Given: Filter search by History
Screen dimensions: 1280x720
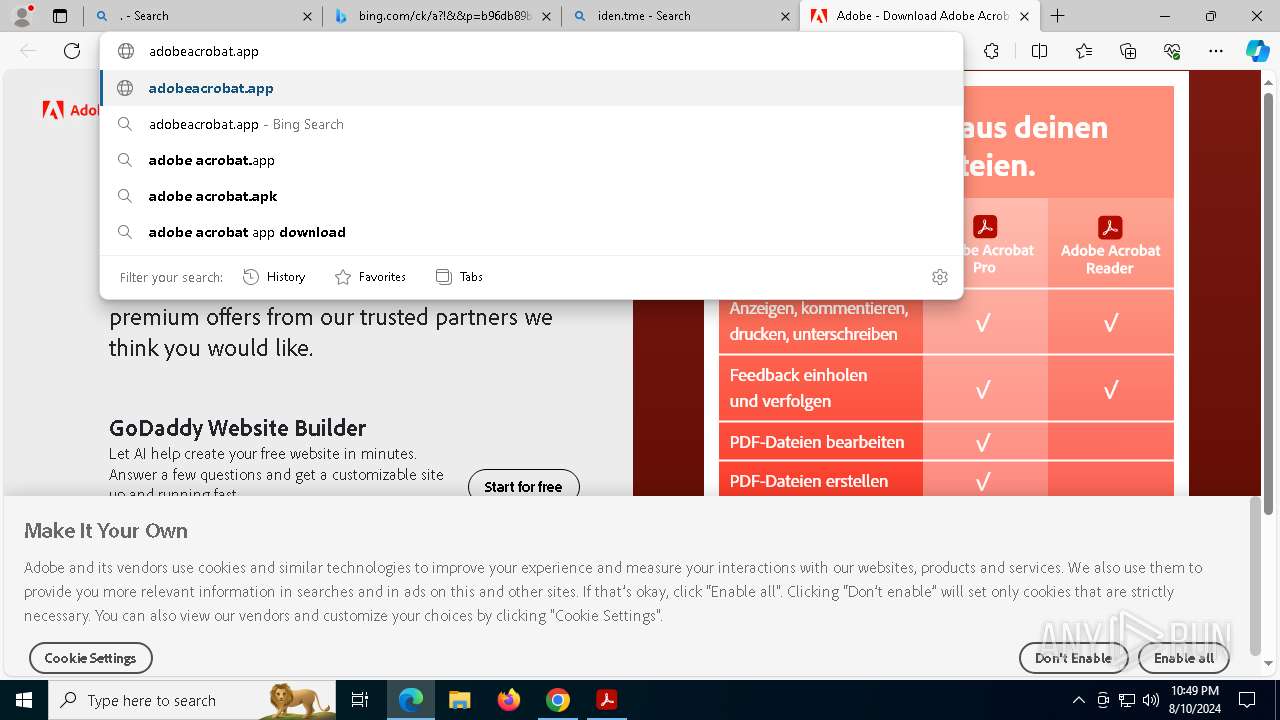Looking at the screenshot, I should (274, 277).
